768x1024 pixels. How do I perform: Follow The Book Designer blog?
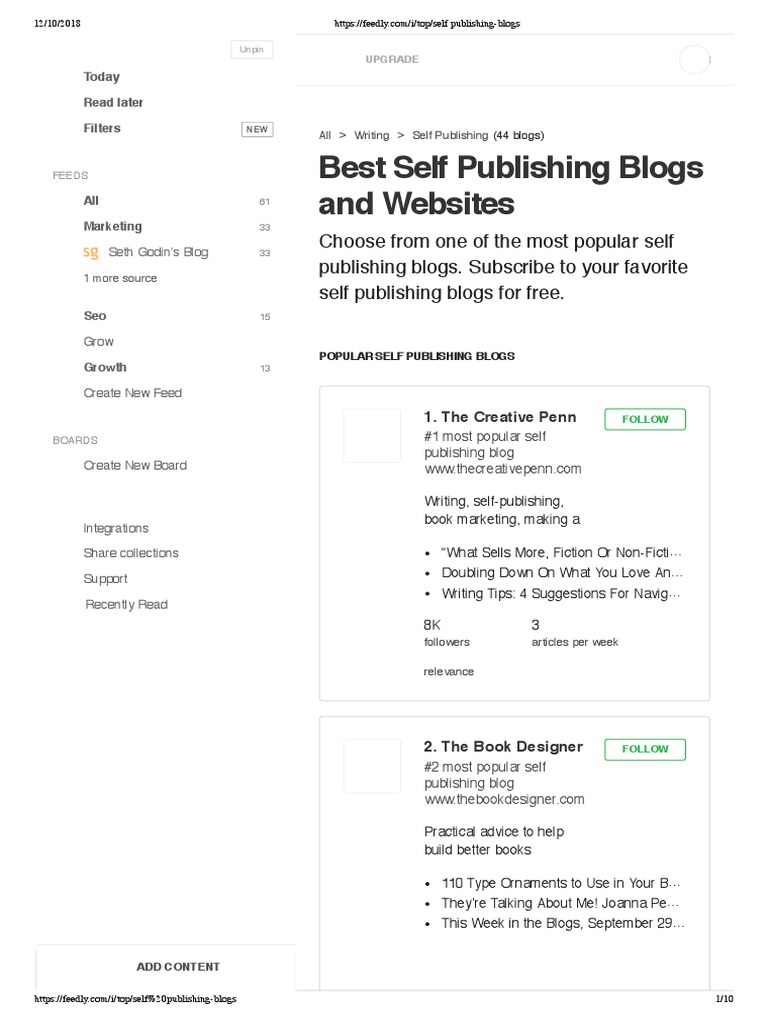pyautogui.click(x=645, y=749)
